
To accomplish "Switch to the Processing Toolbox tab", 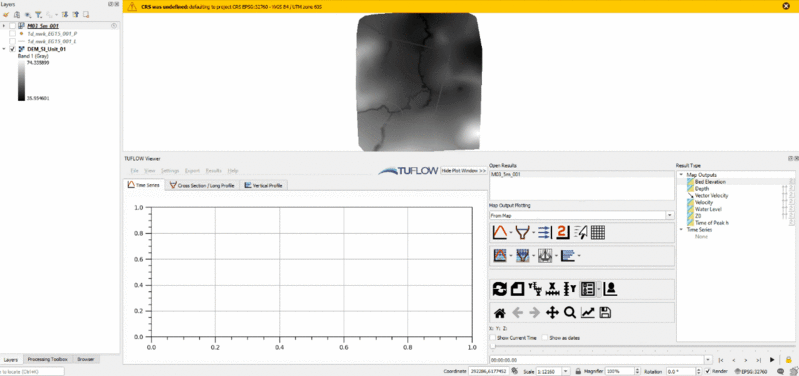I will [47, 360].
